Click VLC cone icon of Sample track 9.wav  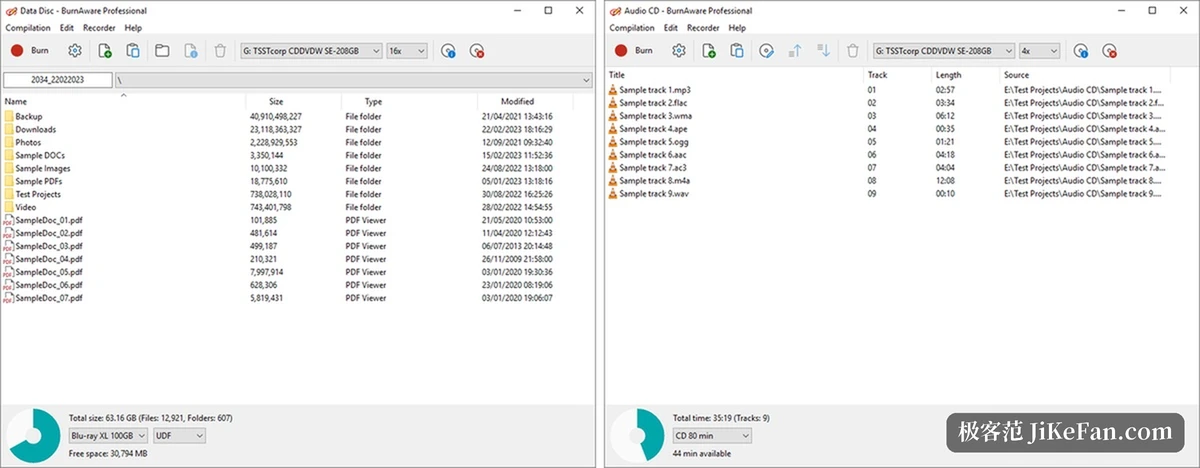613,194
